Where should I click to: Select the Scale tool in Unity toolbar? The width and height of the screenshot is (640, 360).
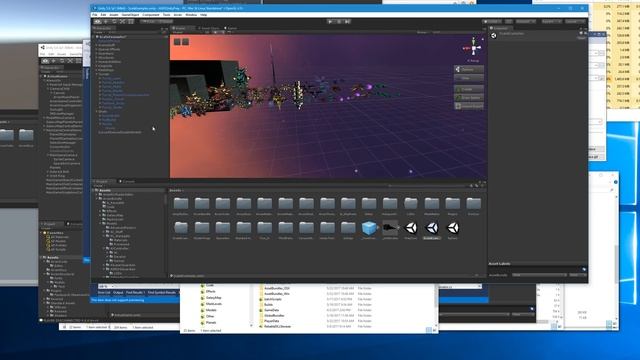pos(122,21)
